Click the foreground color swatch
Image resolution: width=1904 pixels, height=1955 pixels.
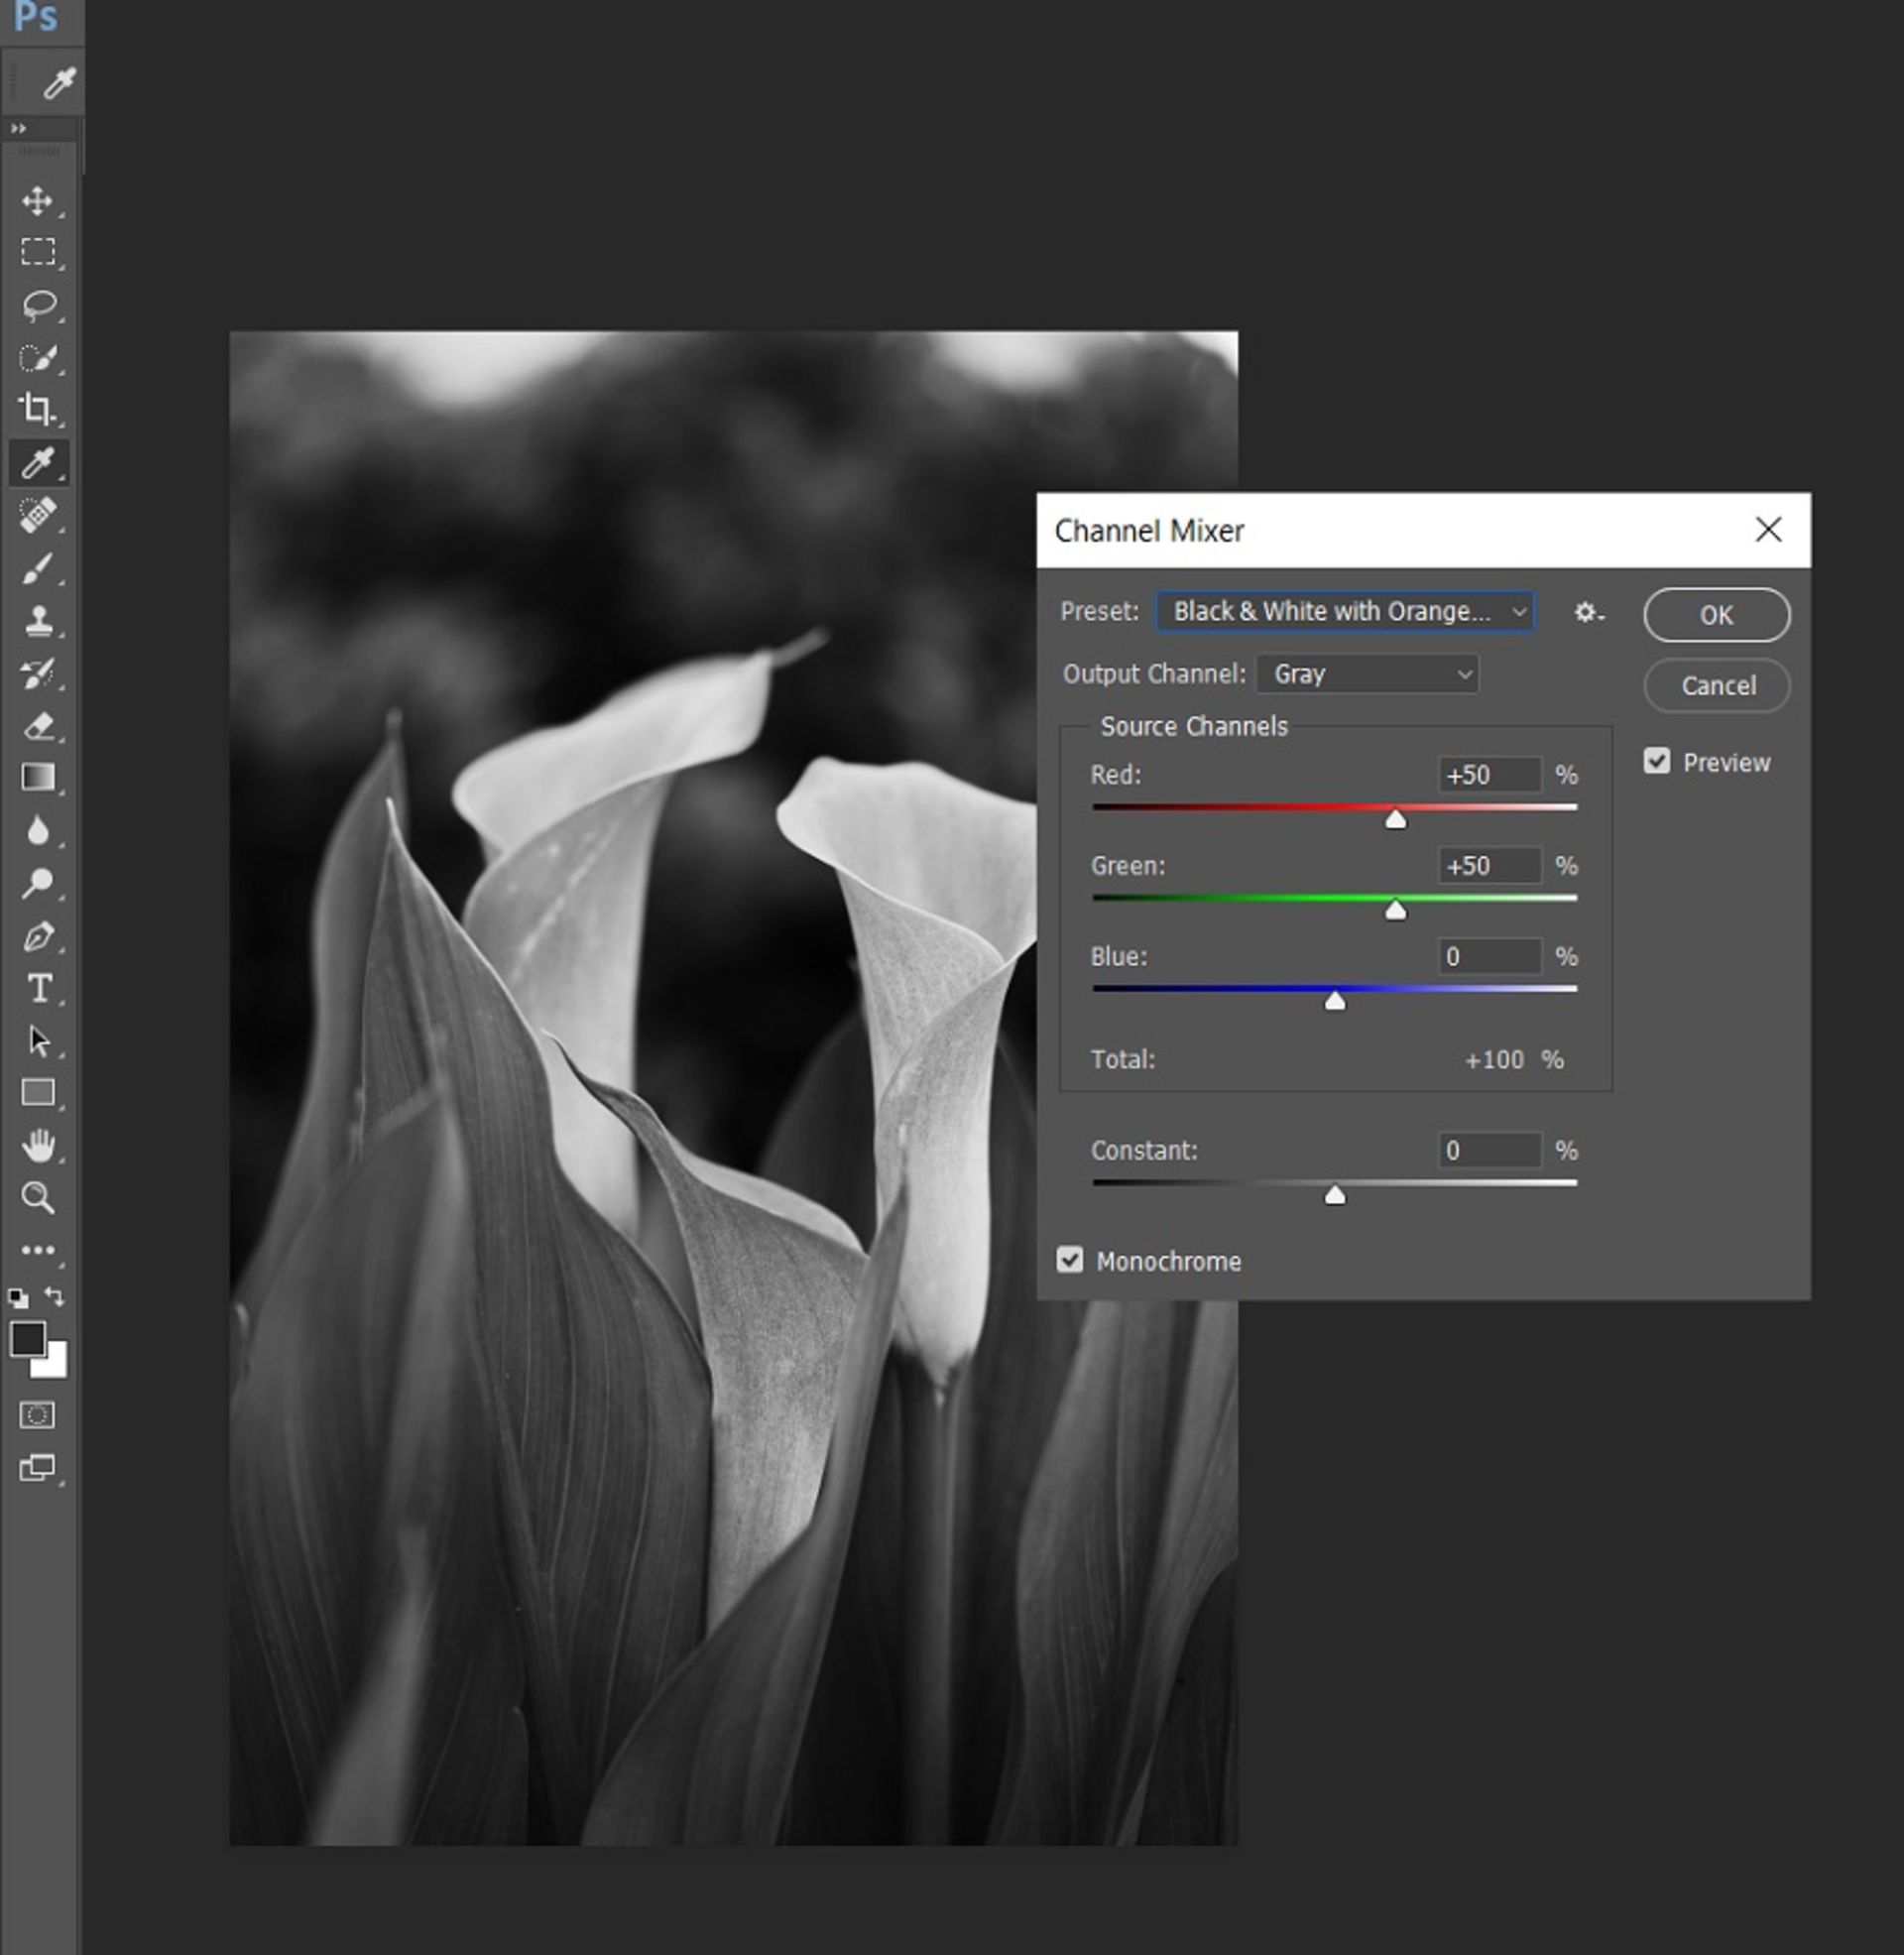(x=27, y=1338)
